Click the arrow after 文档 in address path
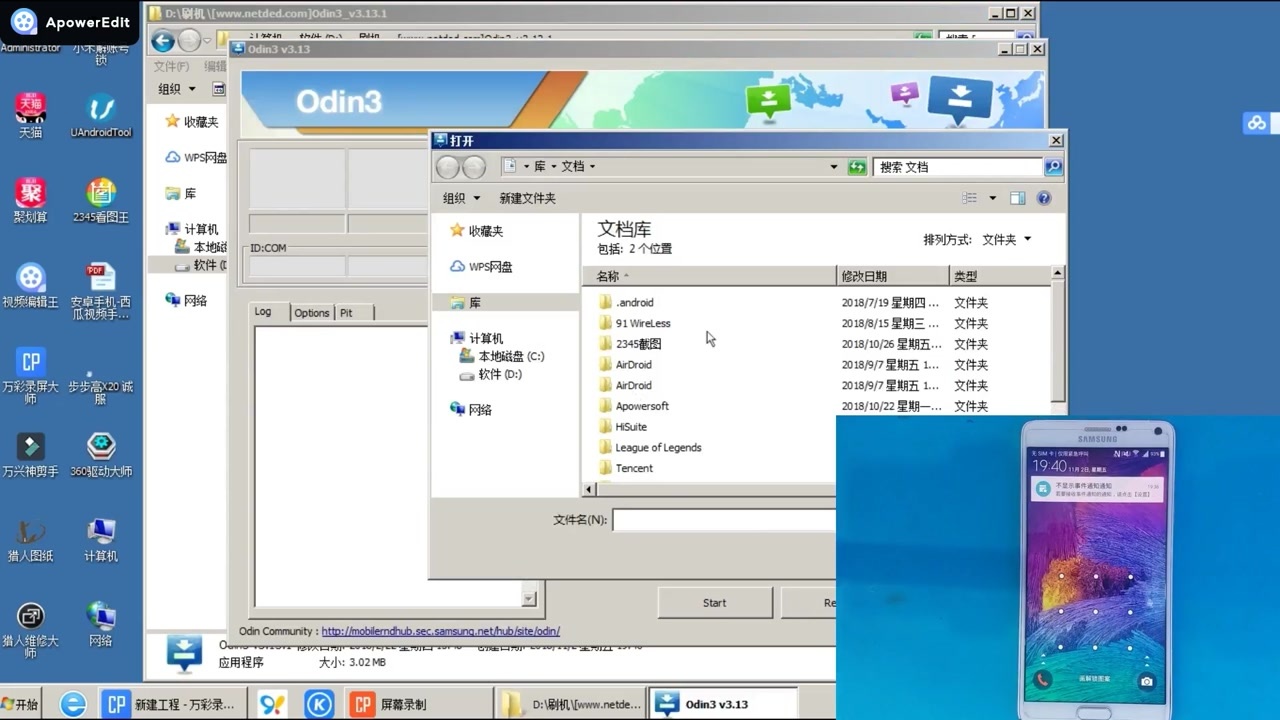This screenshot has width=1280, height=720. pyautogui.click(x=592, y=167)
